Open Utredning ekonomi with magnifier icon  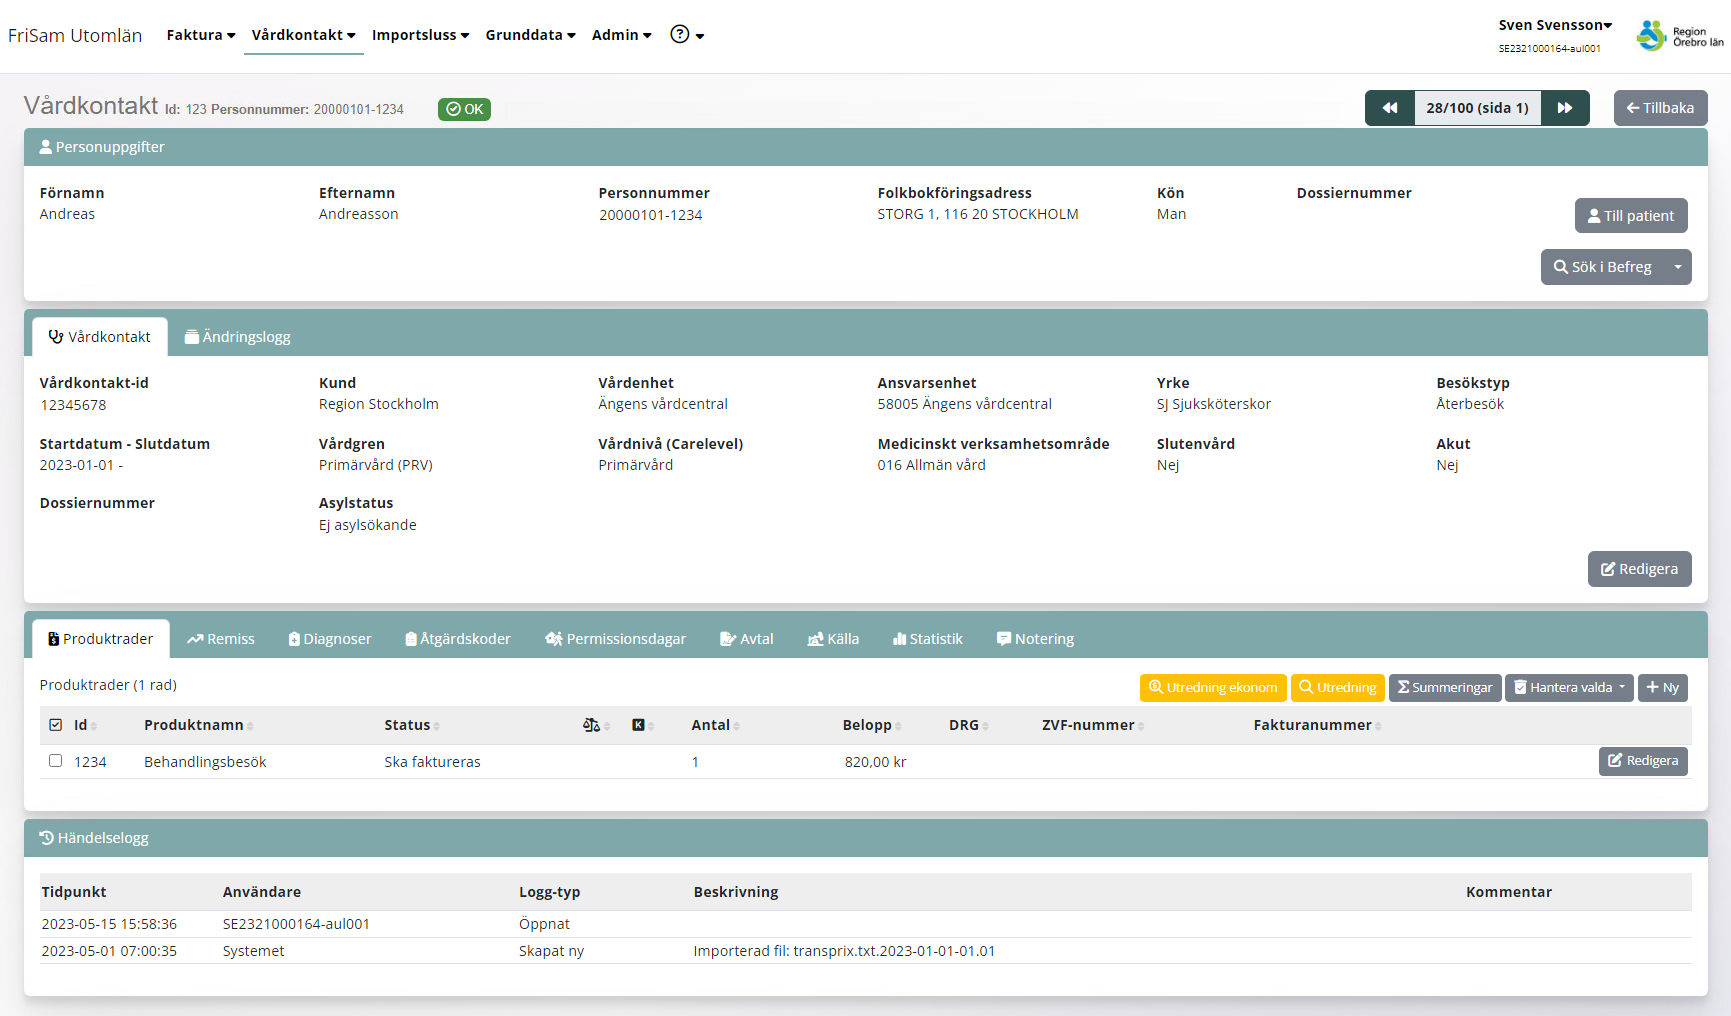[x=1212, y=688]
